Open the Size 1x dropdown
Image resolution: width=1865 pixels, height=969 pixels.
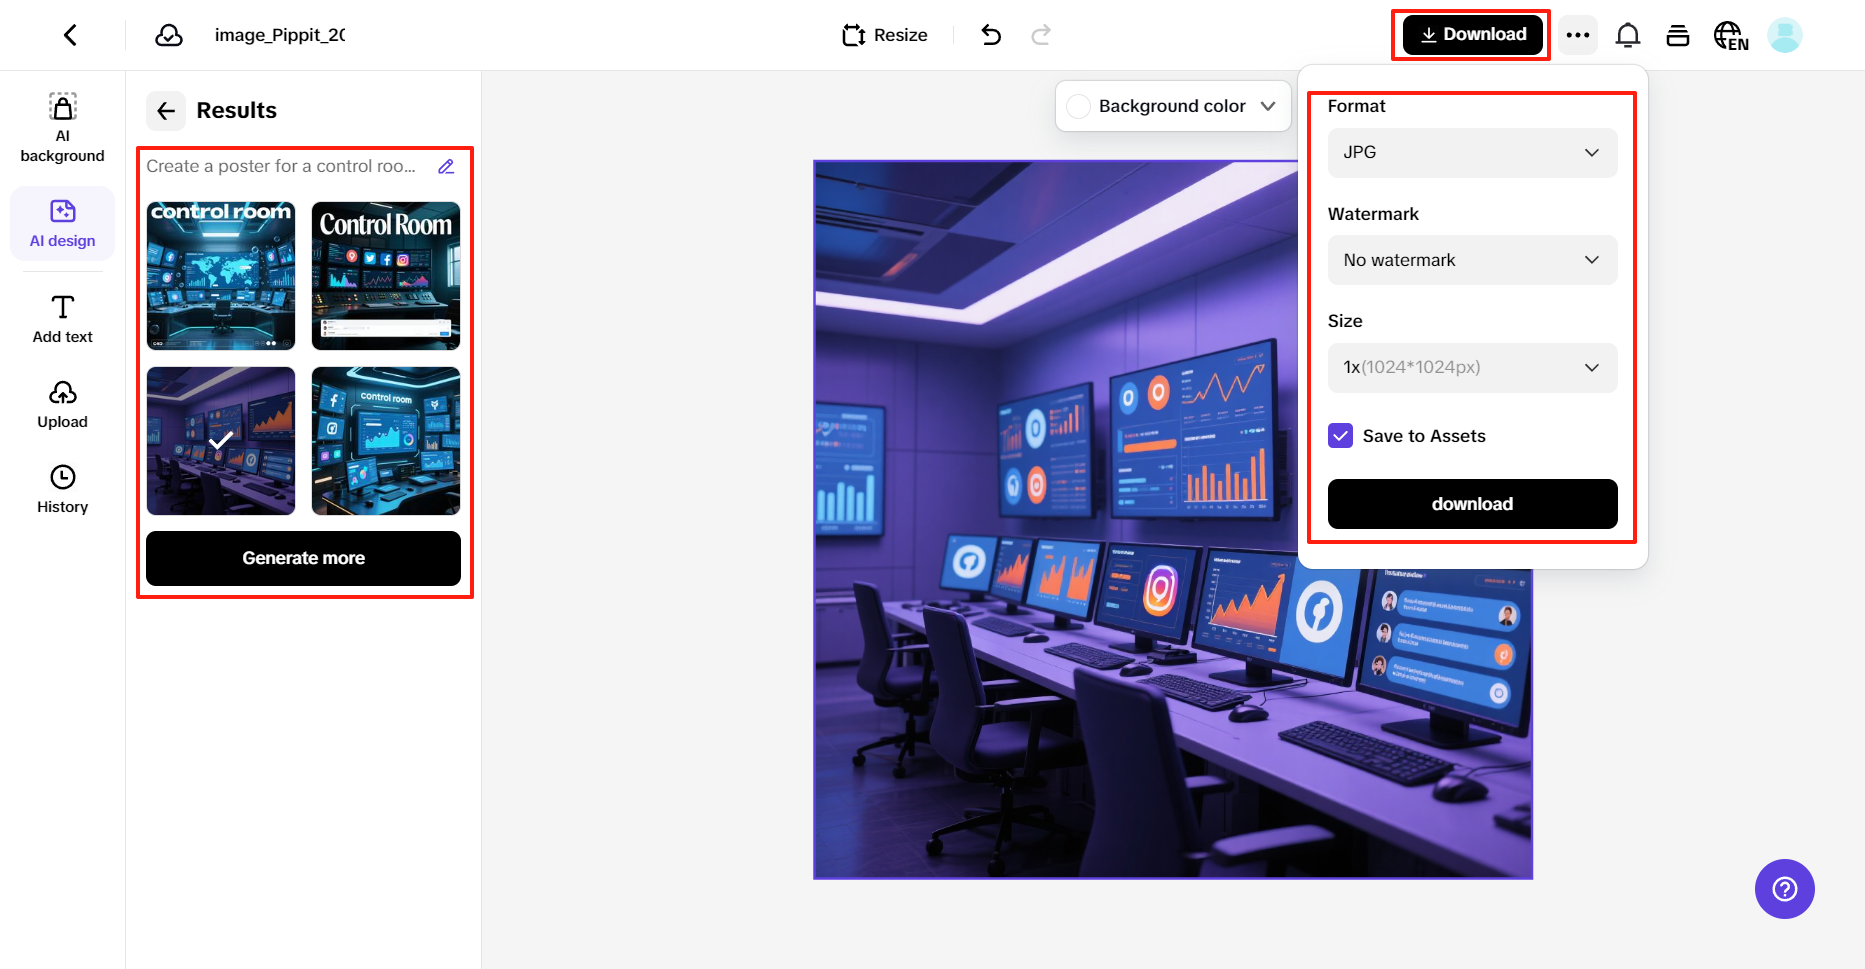point(1472,368)
